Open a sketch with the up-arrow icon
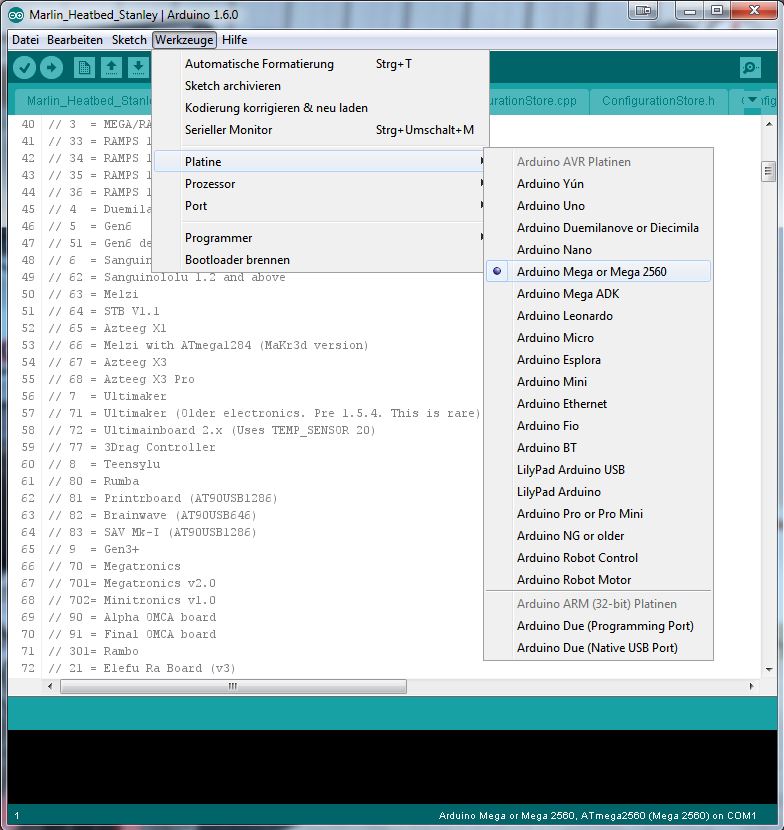Viewport: 784px width, 830px height. click(111, 68)
